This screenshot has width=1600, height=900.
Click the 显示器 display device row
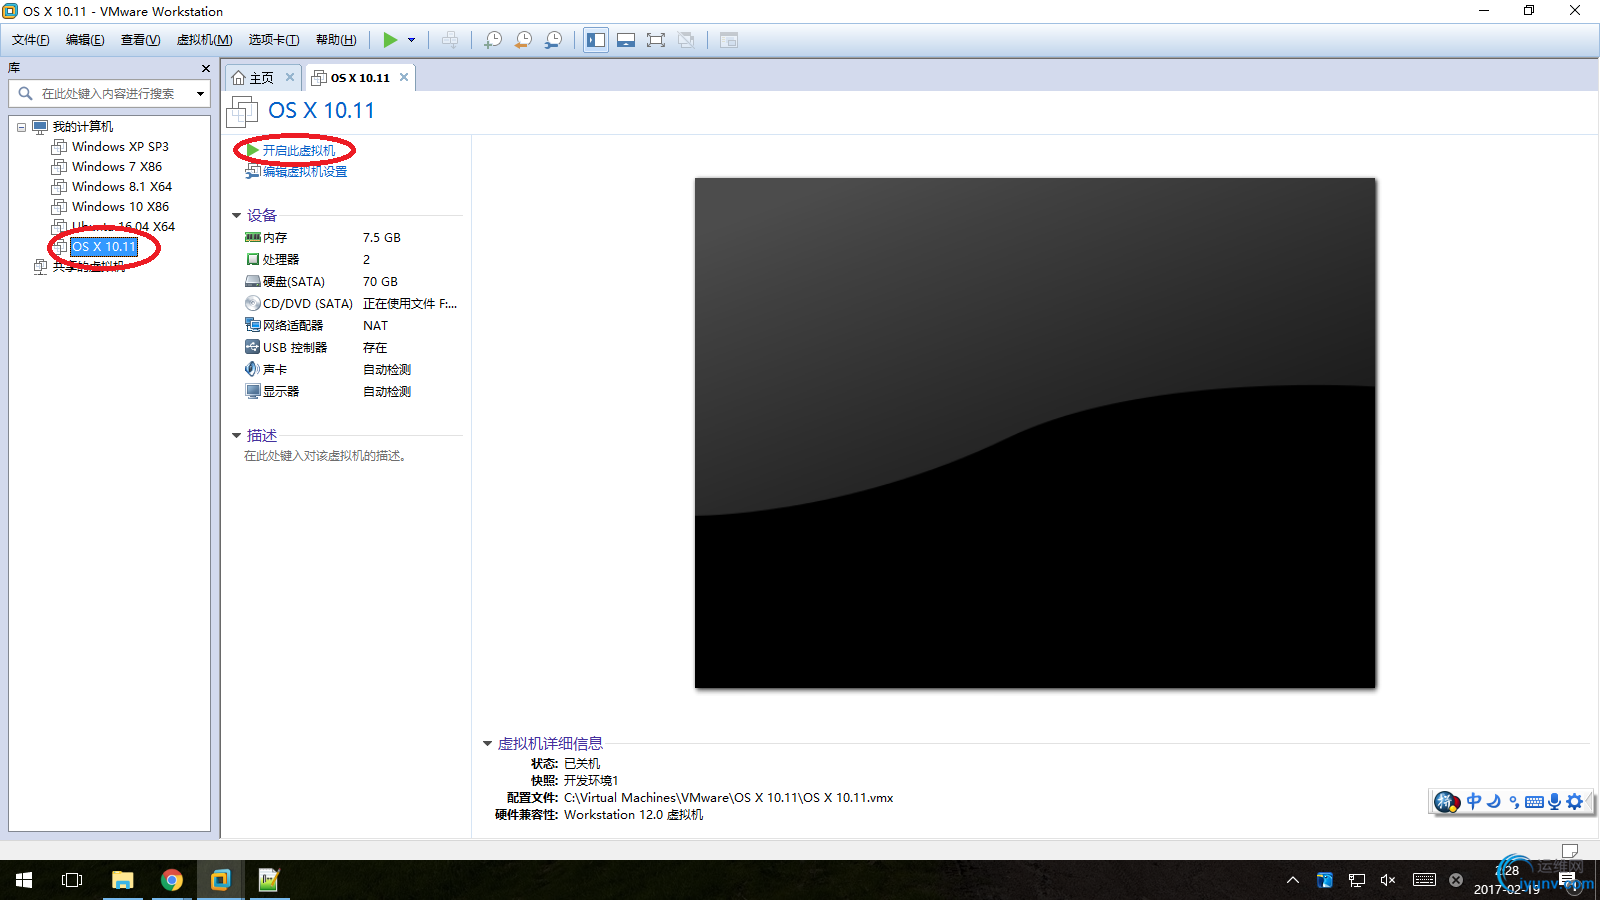(x=352, y=392)
